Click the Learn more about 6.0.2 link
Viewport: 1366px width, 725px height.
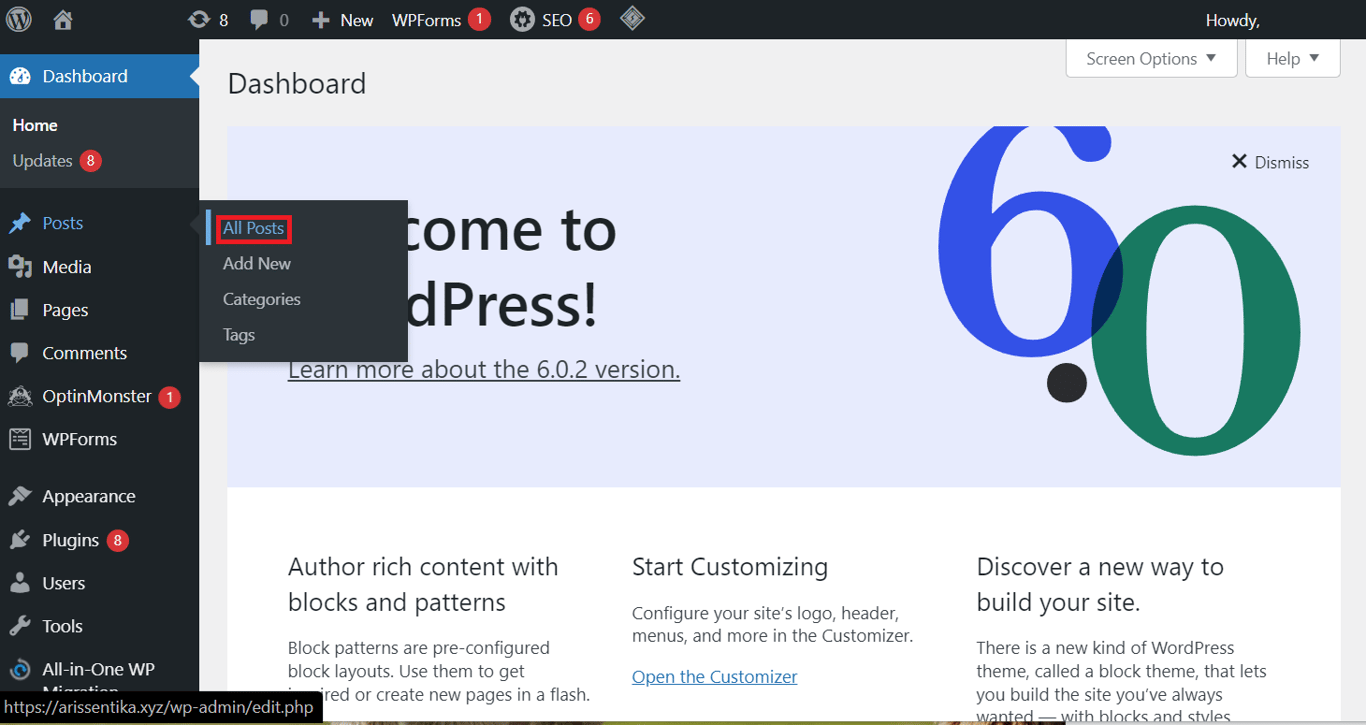click(483, 369)
